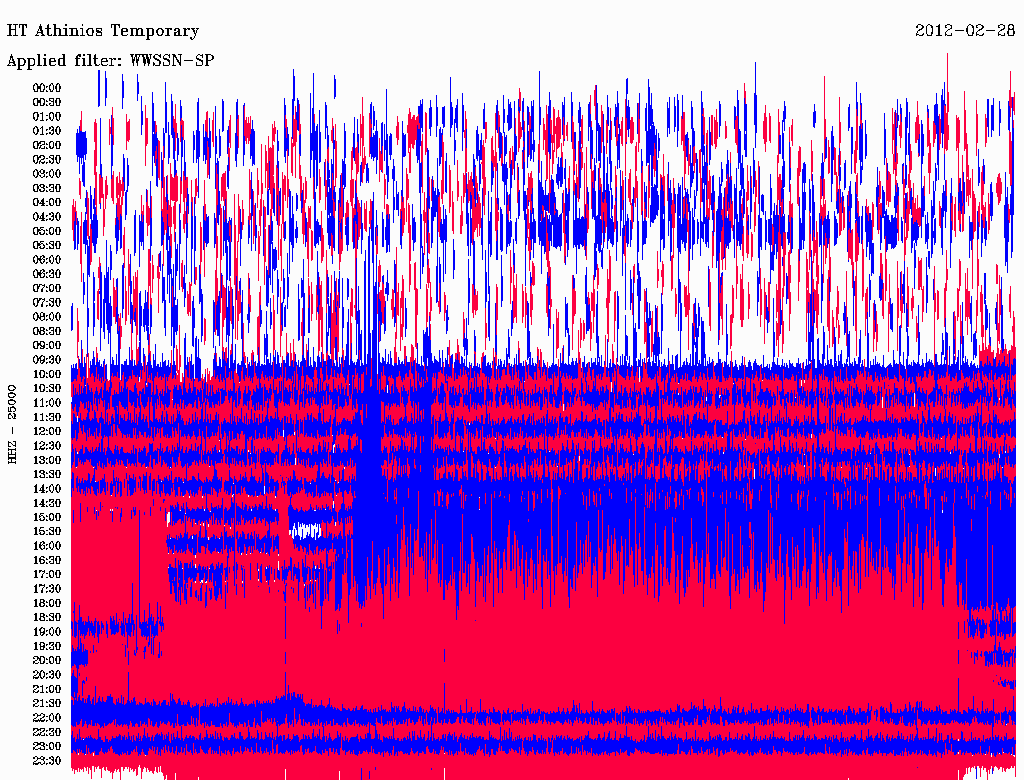Select the 13:30 time row label
Viewport: 1024px width, 780px height.
47,474
